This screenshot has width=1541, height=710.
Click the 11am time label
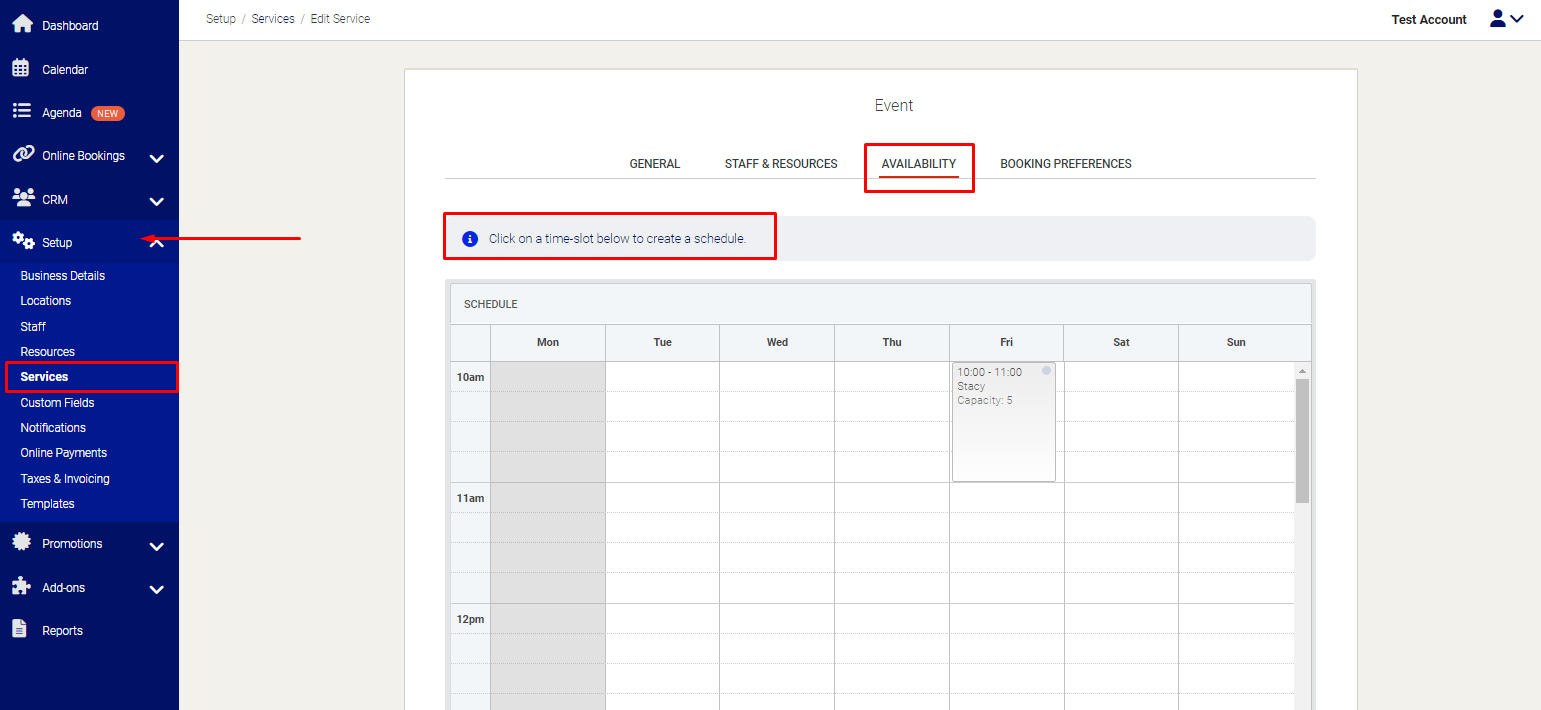pyautogui.click(x=471, y=498)
